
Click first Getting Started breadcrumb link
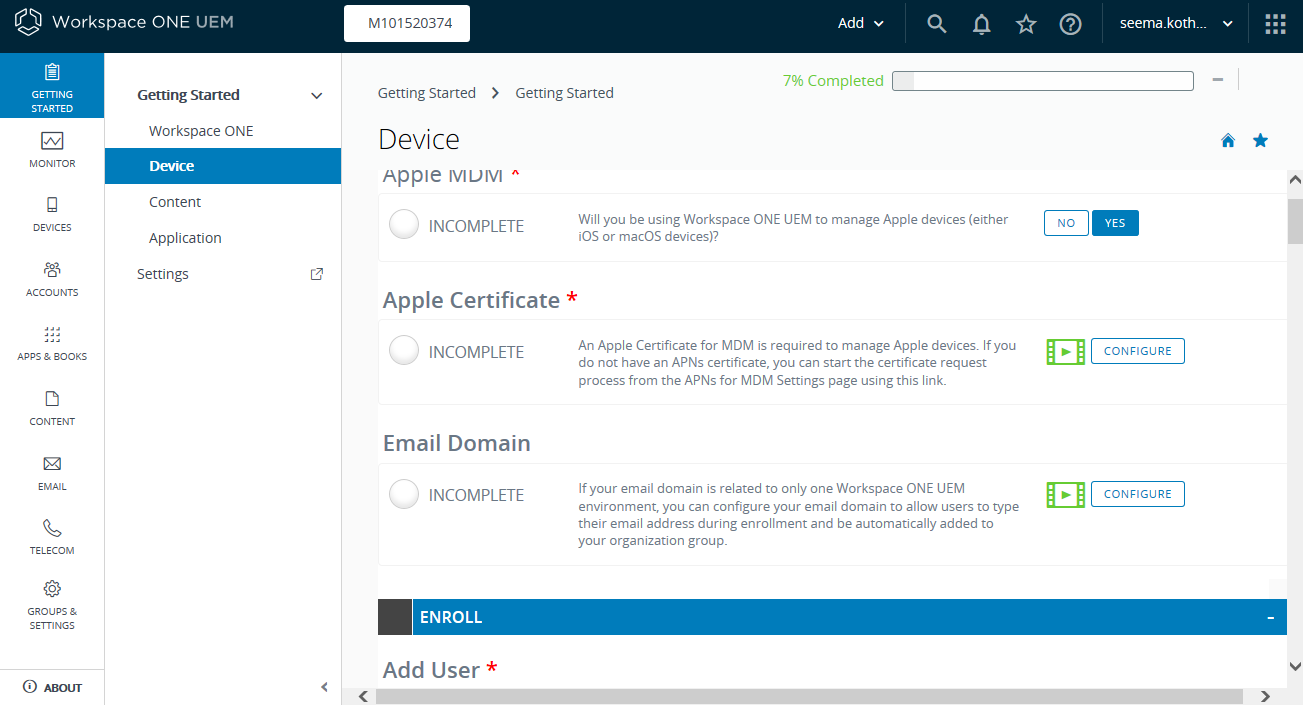[427, 93]
